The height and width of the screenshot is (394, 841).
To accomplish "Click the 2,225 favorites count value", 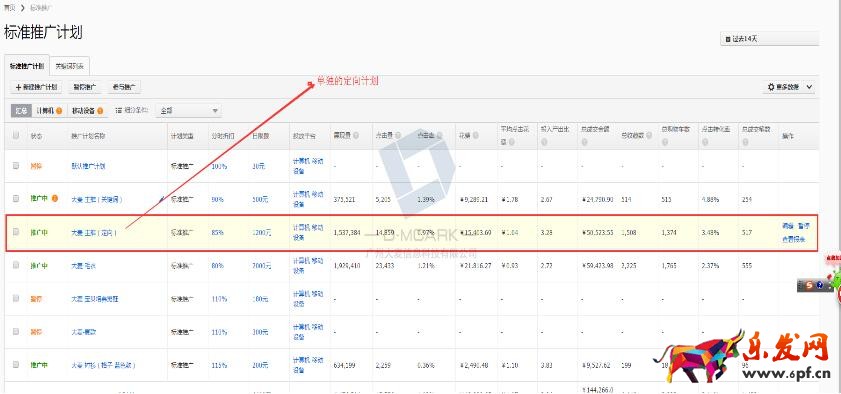I will (629, 266).
